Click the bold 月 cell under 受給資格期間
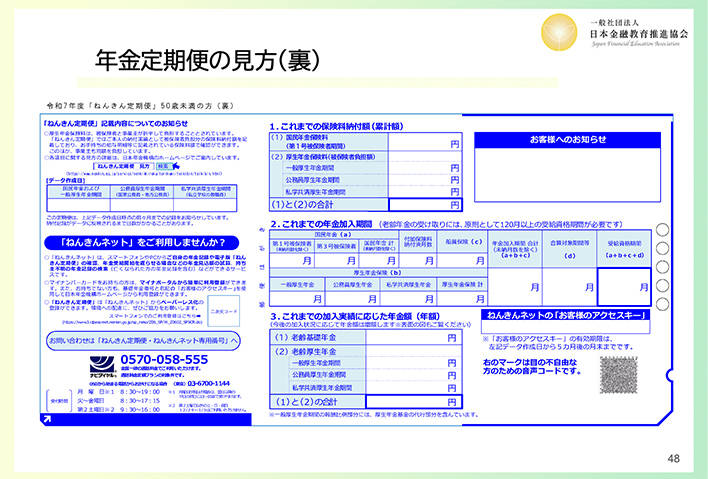The height and width of the screenshot is (479, 708). (x=624, y=287)
